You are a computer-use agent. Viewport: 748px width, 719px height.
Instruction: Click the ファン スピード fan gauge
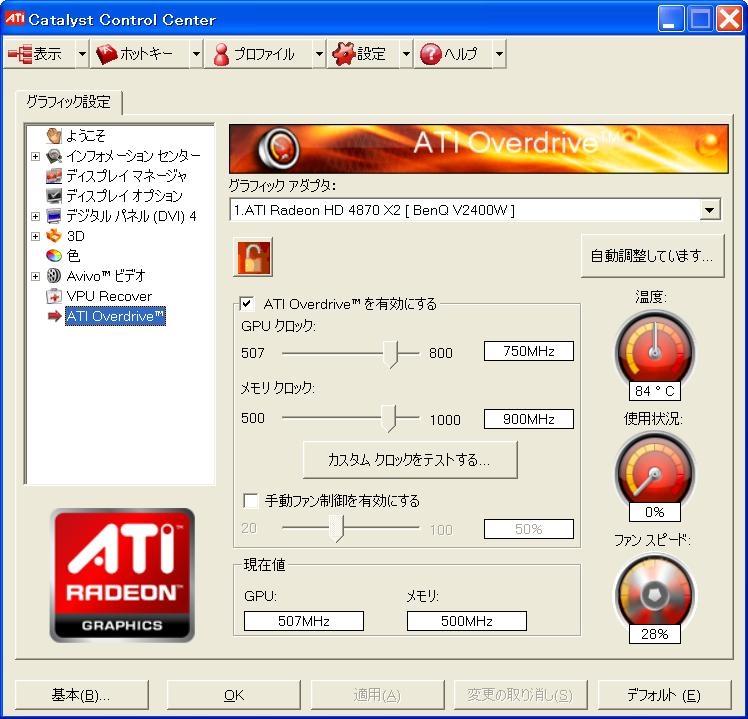pos(654,592)
